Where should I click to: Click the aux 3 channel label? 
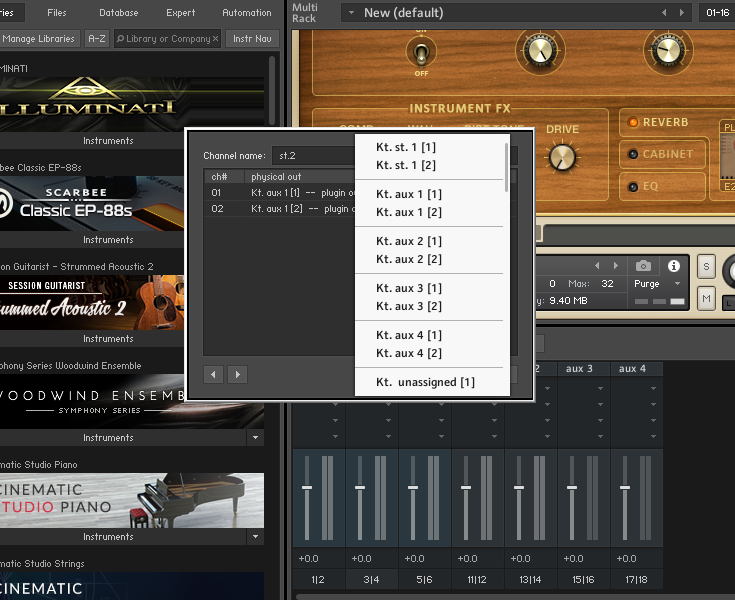click(x=579, y=368)
